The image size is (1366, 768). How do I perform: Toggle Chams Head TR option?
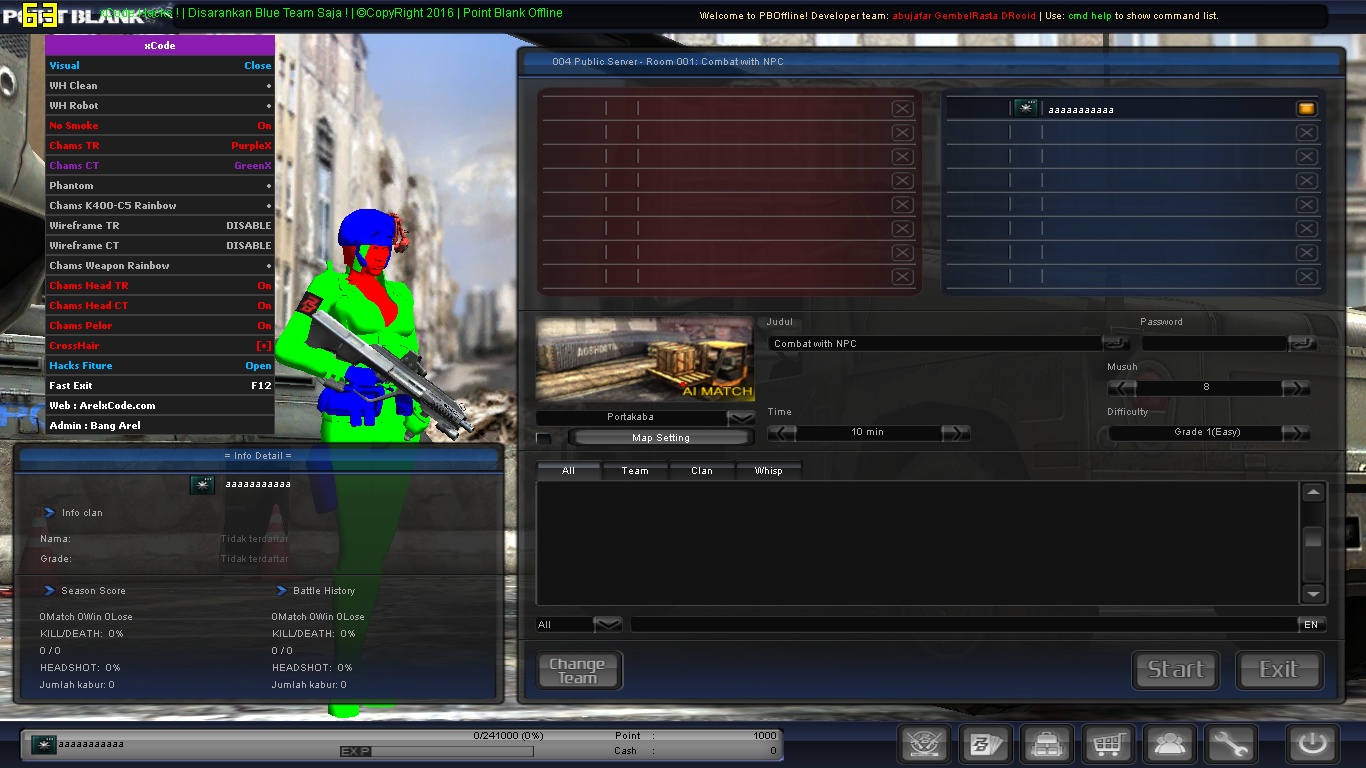point(160,285)
